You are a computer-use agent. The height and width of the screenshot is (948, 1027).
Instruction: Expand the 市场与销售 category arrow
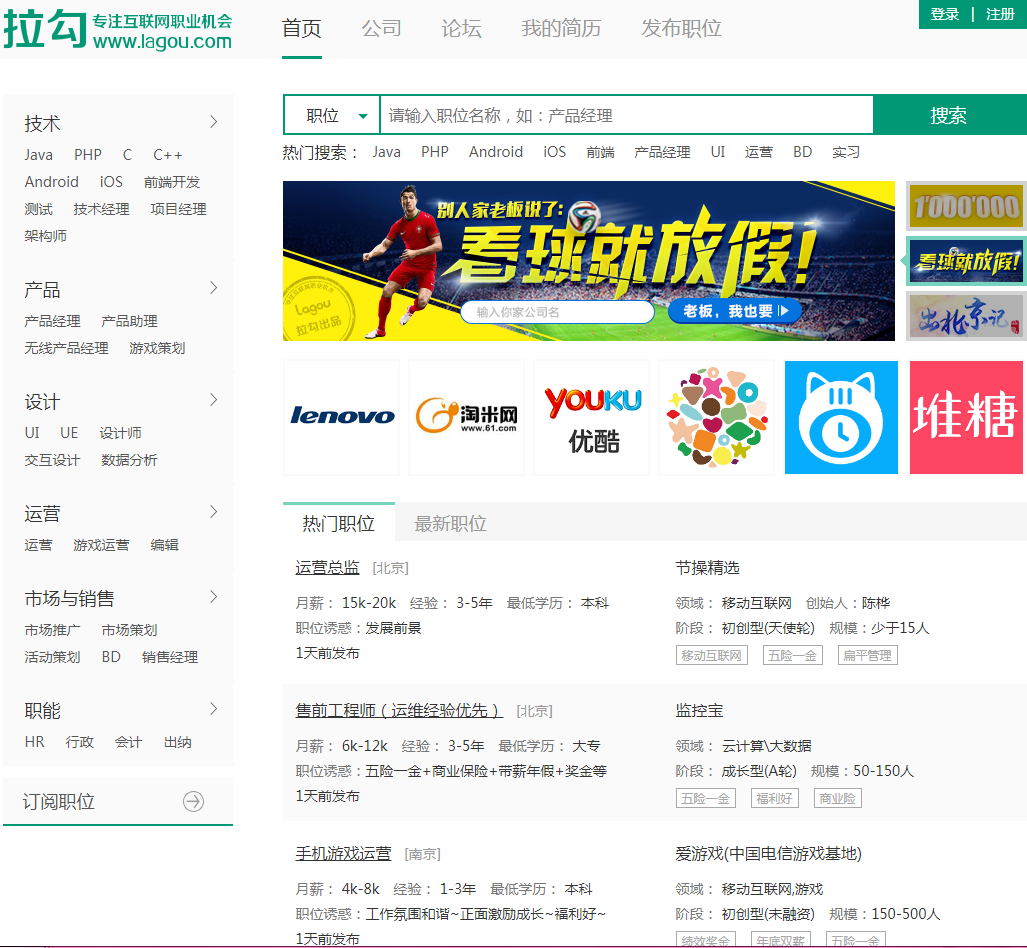214,597
